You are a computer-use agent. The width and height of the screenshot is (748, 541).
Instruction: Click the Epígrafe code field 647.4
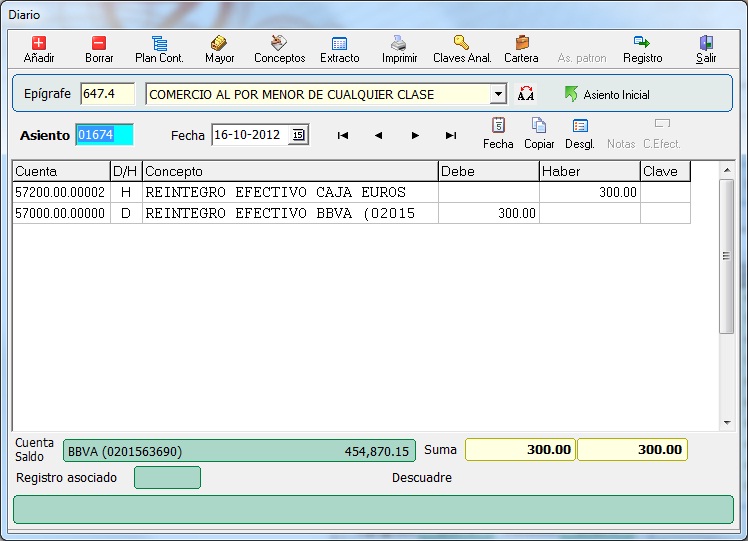coord(107,94)
